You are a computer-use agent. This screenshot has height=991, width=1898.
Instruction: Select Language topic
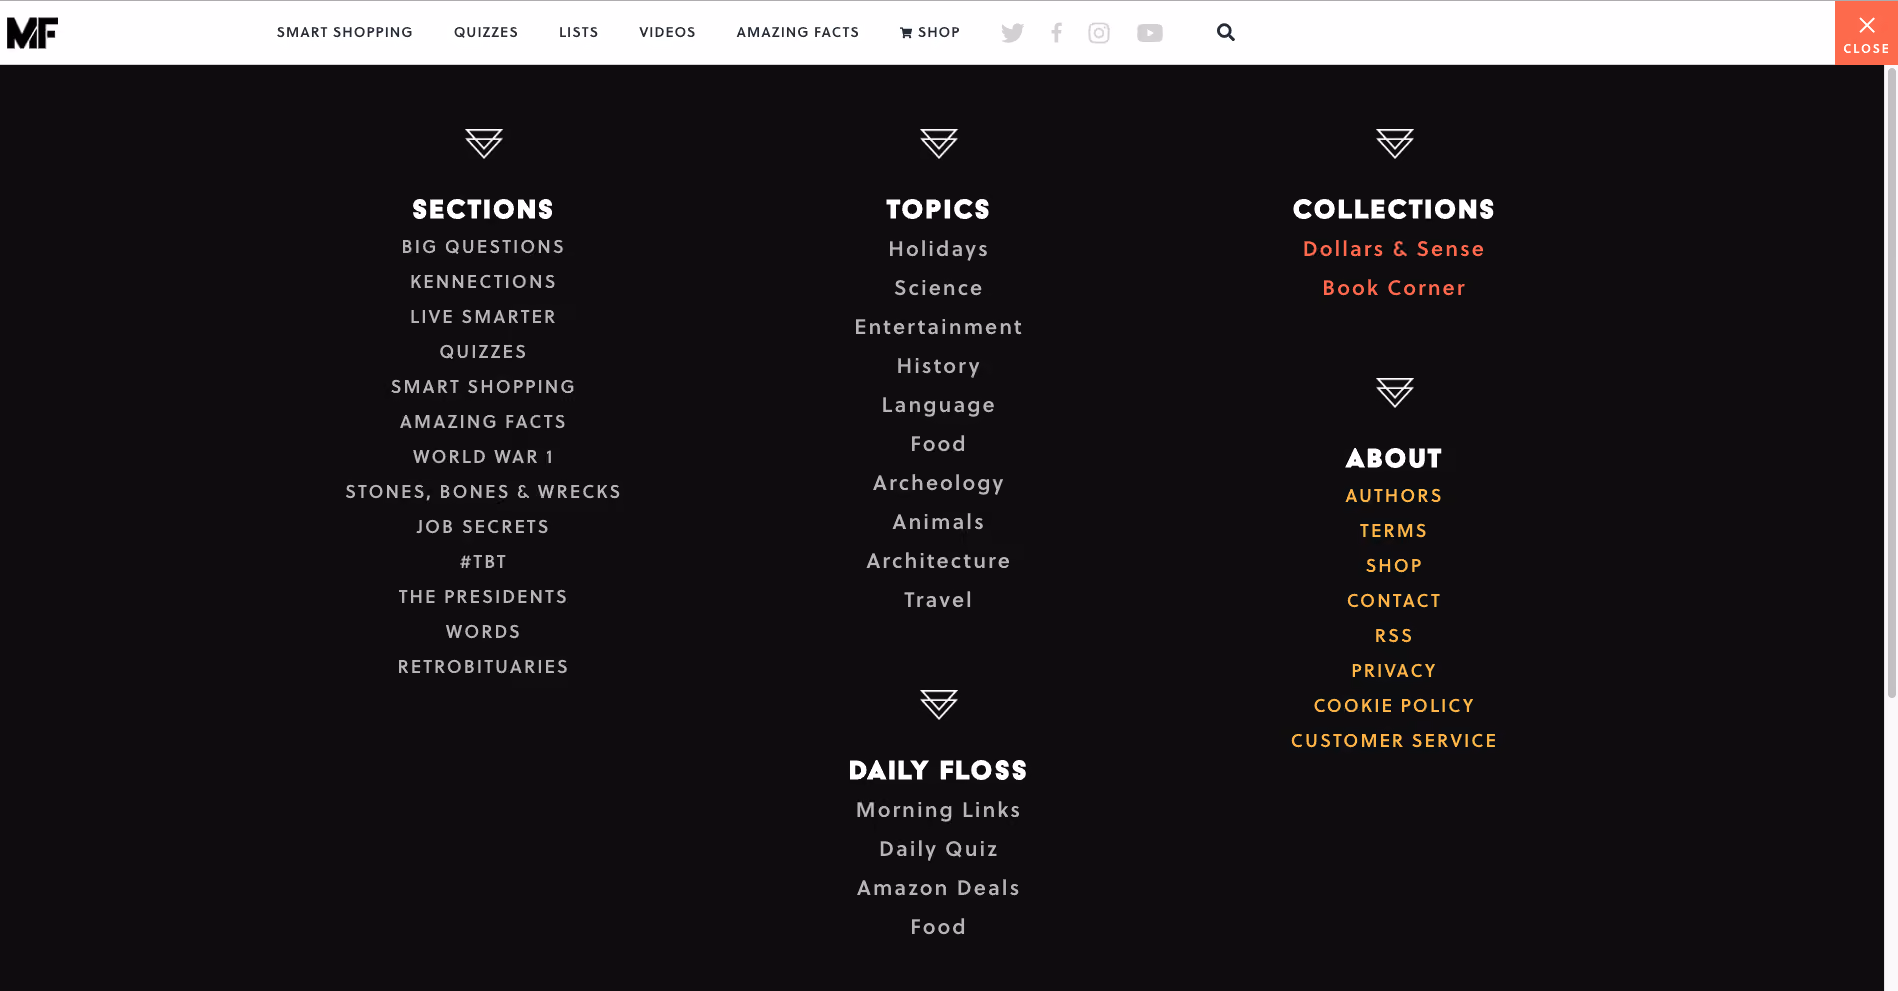pos(938,405)
